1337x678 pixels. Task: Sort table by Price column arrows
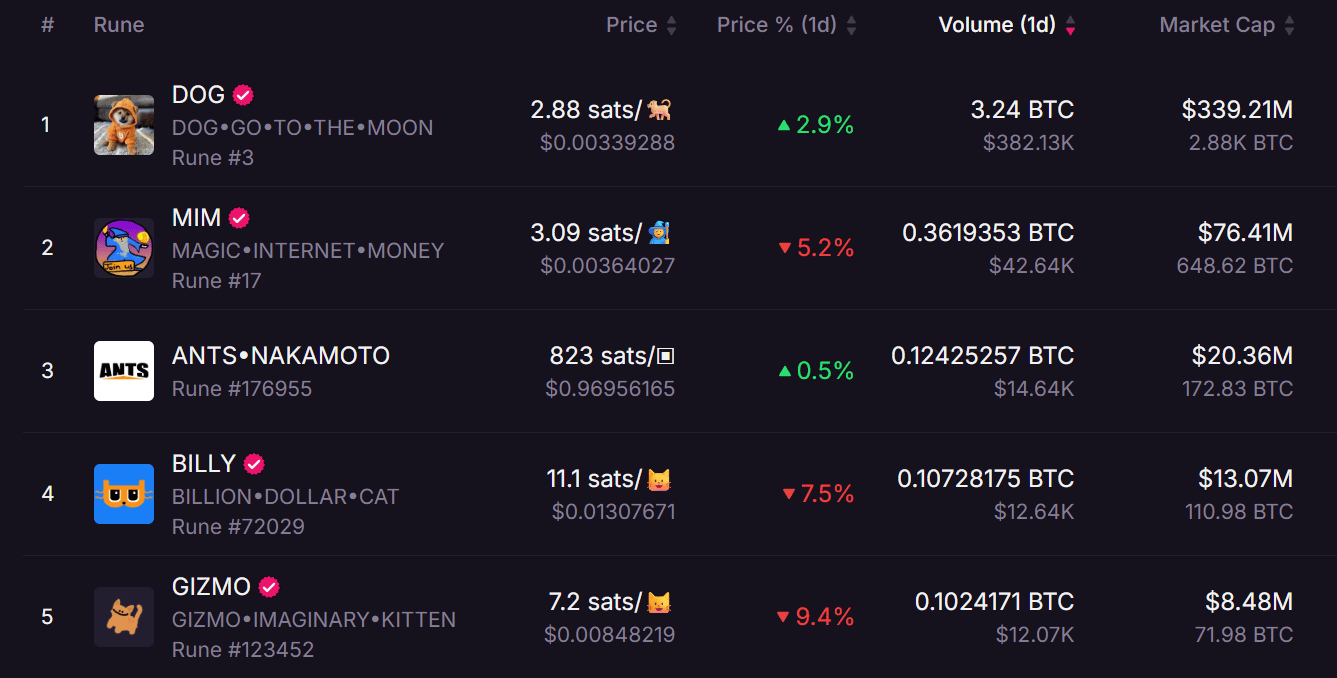[672, 26]
